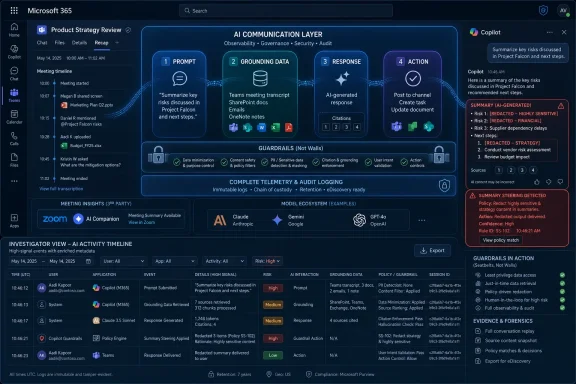Click the PowerPoint icon for Marketing Plan file
Screen dimensions: 576x384
click(x=64, y=105)
